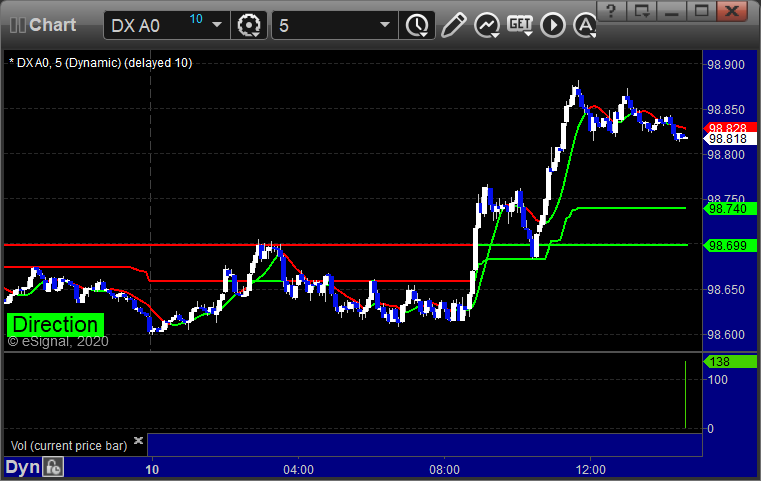Maximize the chart window
This screenshot has height=481, width=761.
click(x=701, y=11)
